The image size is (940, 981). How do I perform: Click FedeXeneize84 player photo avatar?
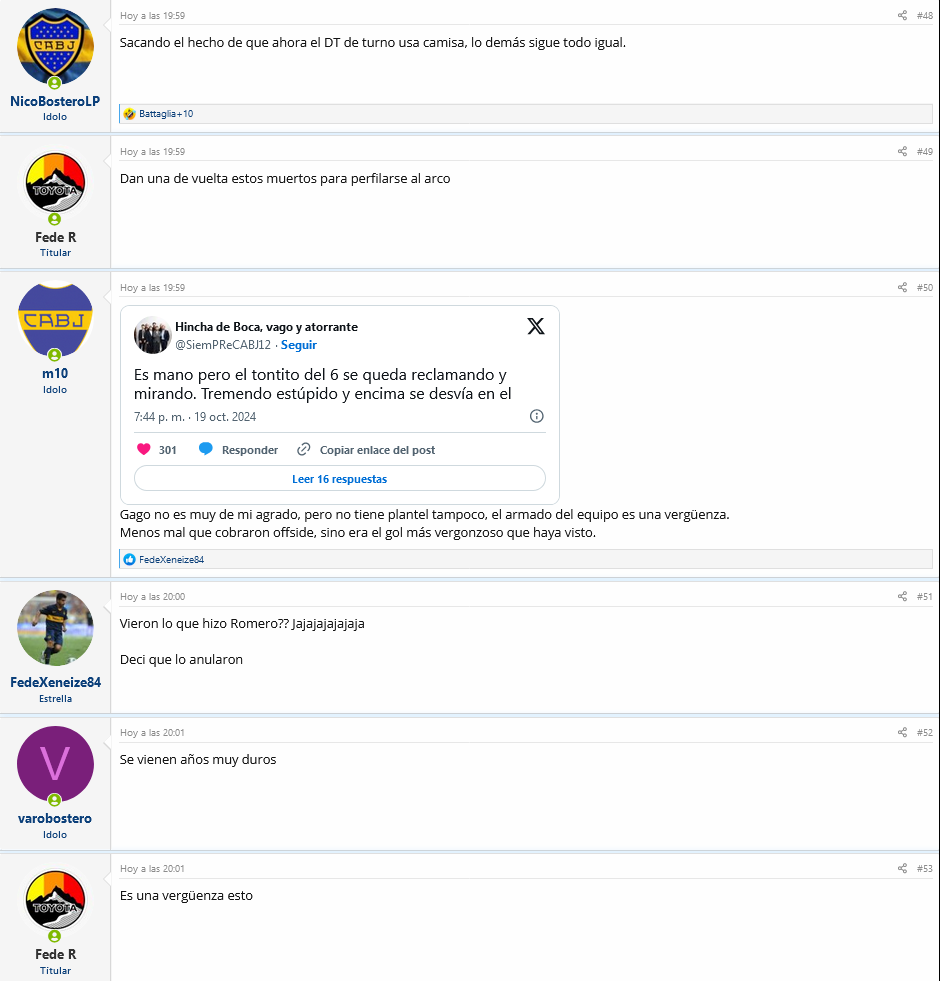pos(55,628)
